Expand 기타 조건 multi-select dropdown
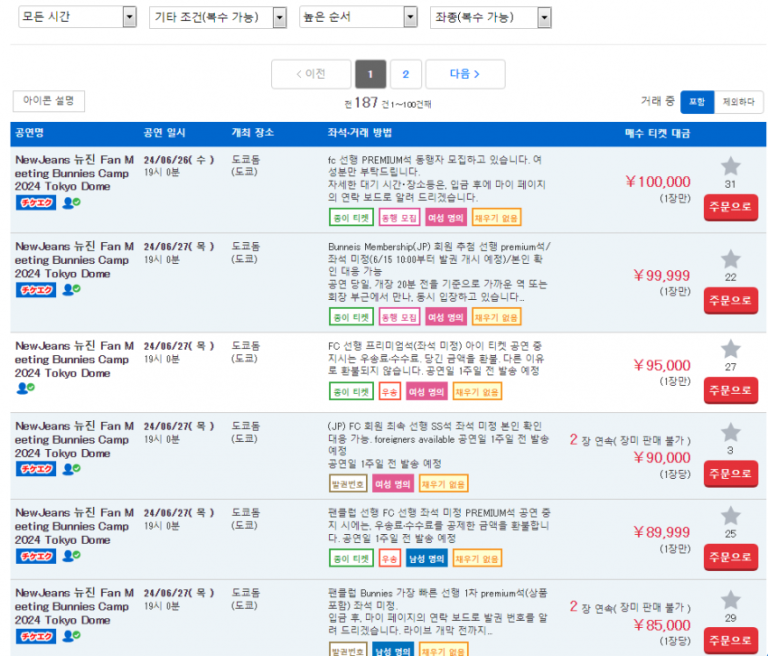 217,18
